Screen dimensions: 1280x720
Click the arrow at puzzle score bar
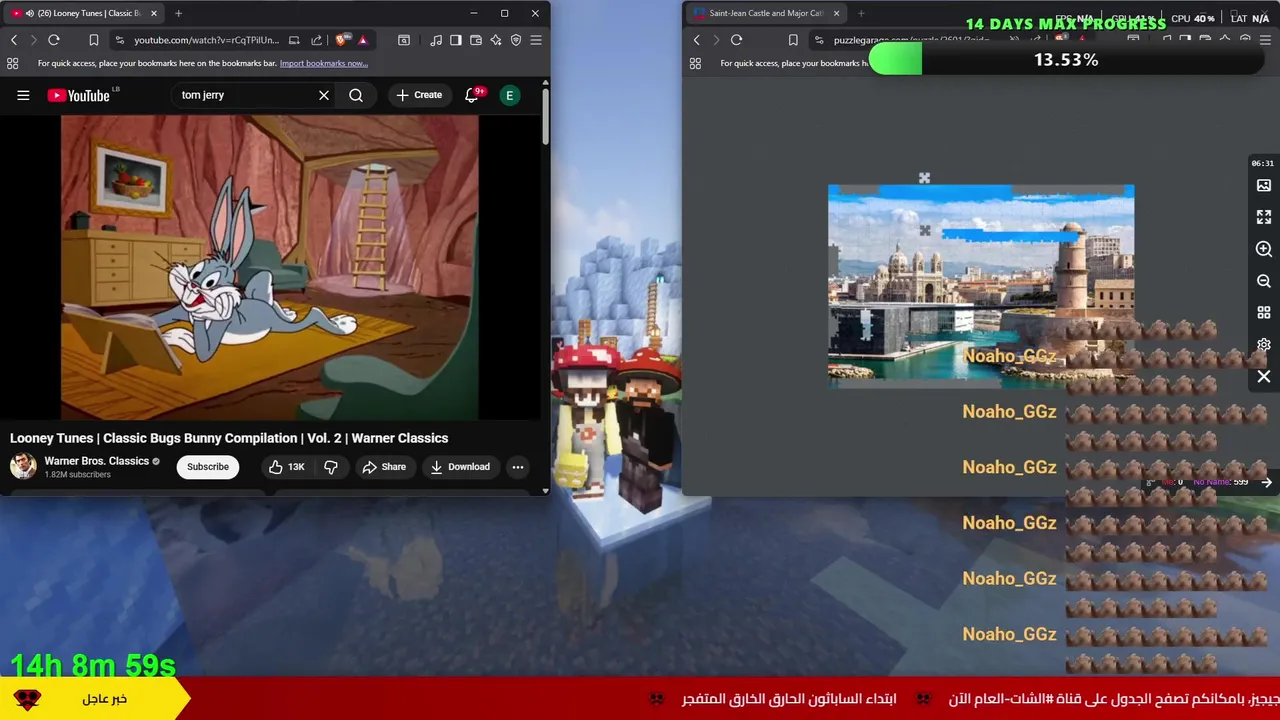(x=1267, y=482)
